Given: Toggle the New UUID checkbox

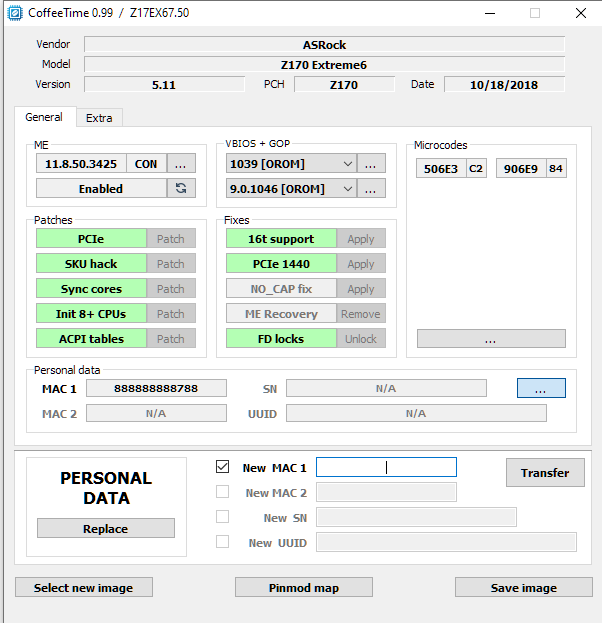Looking at the screenshot, I should coord(223,542).
